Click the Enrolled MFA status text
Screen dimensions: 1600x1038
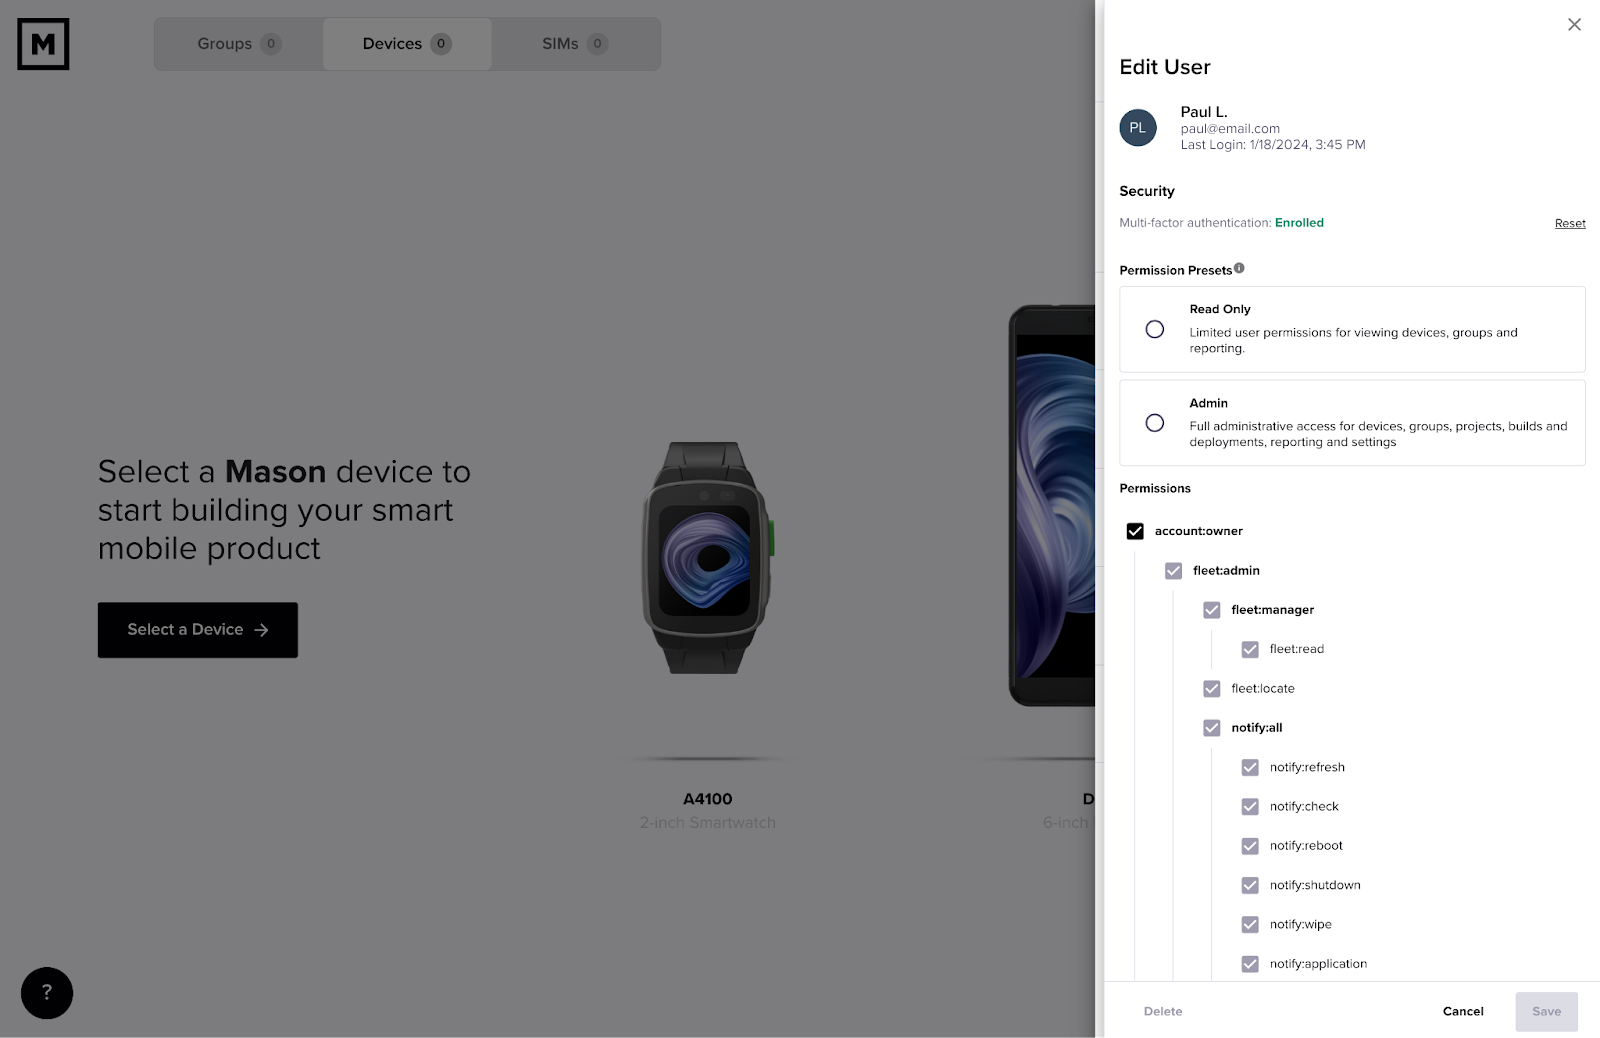tap(1299, 223)
